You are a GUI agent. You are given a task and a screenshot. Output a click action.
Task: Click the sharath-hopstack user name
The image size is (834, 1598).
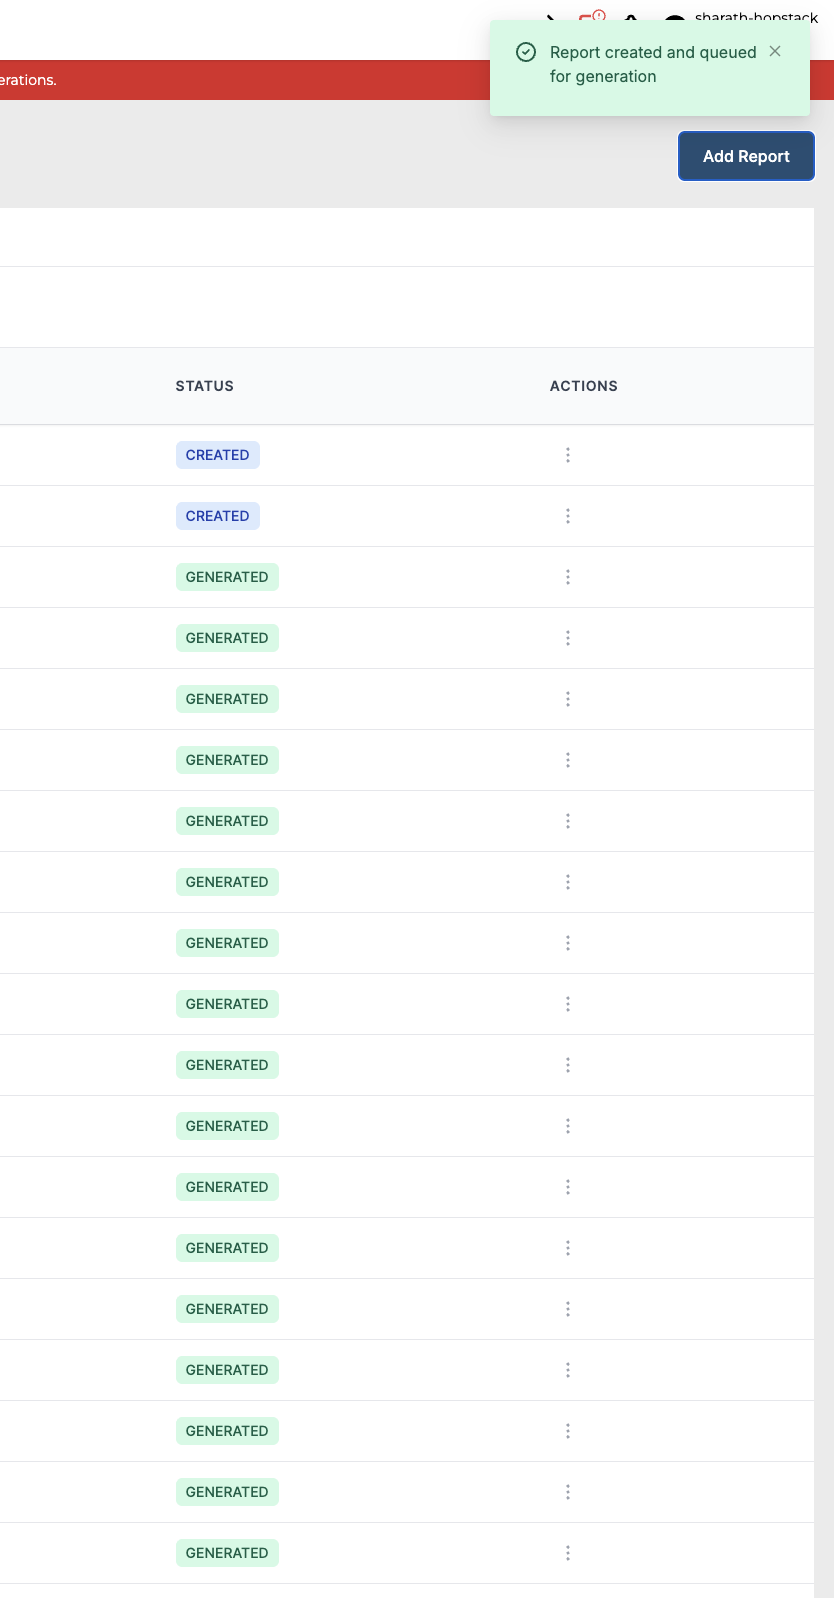pos(756,17)
